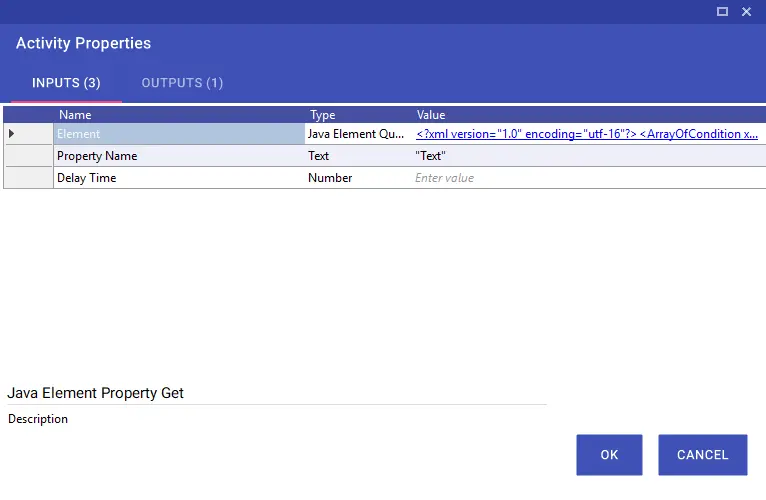Click the Delay Time name cell

click(x=179, y=178)
